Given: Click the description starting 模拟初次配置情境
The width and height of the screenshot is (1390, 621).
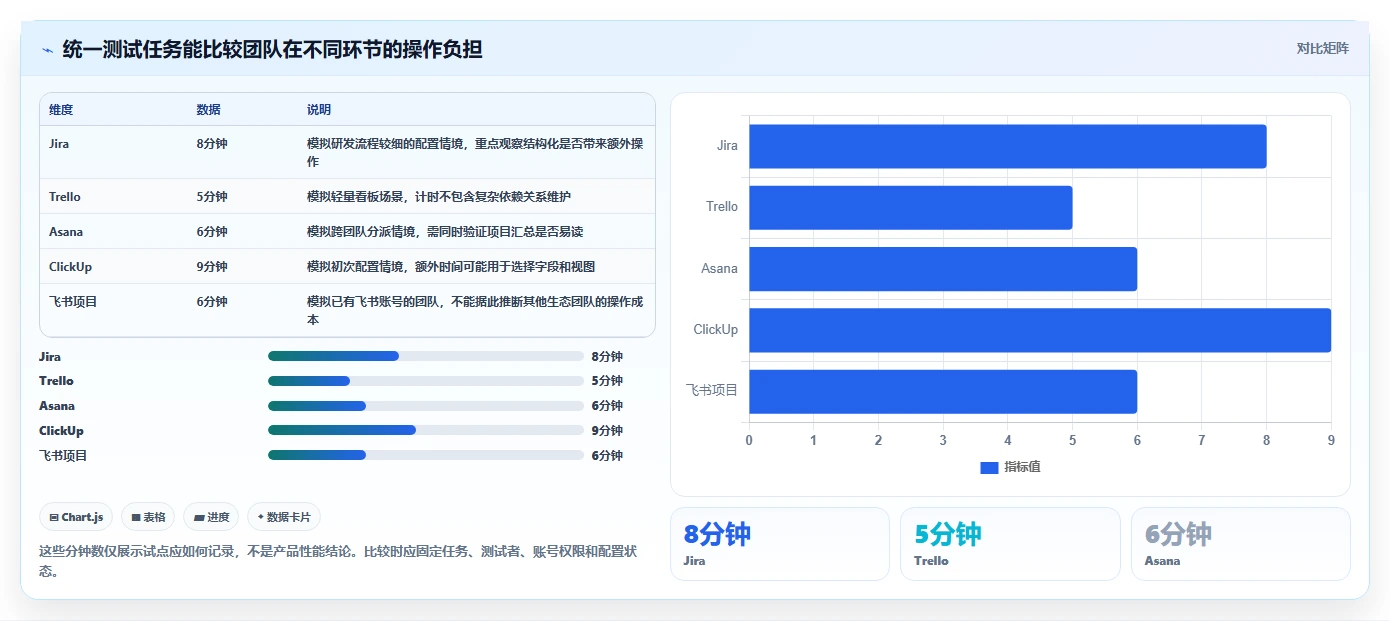Looking at the screenshot, I should pyautogui.click(x=451, y=267).
